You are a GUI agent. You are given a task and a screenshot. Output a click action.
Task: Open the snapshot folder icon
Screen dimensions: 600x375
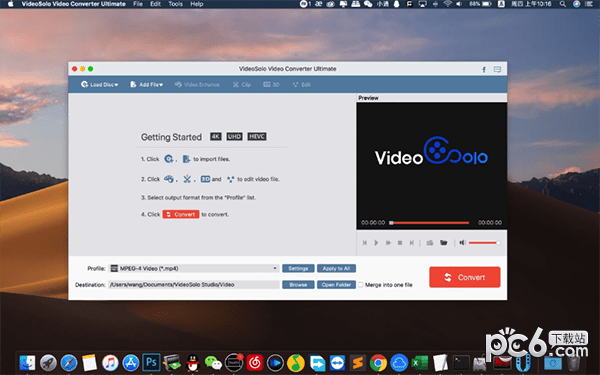coord(443,243)
